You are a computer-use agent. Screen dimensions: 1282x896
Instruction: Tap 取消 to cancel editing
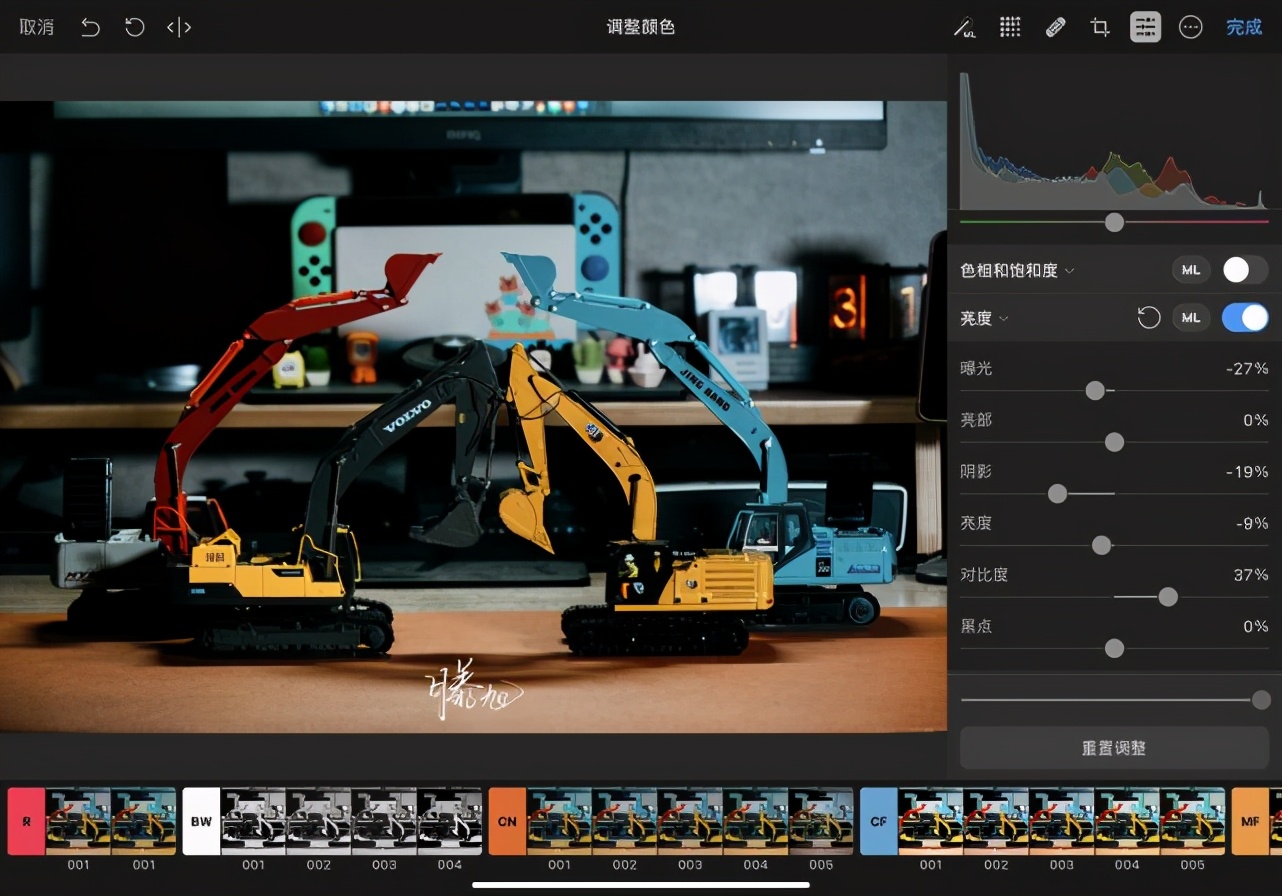[x=37, y=27]
